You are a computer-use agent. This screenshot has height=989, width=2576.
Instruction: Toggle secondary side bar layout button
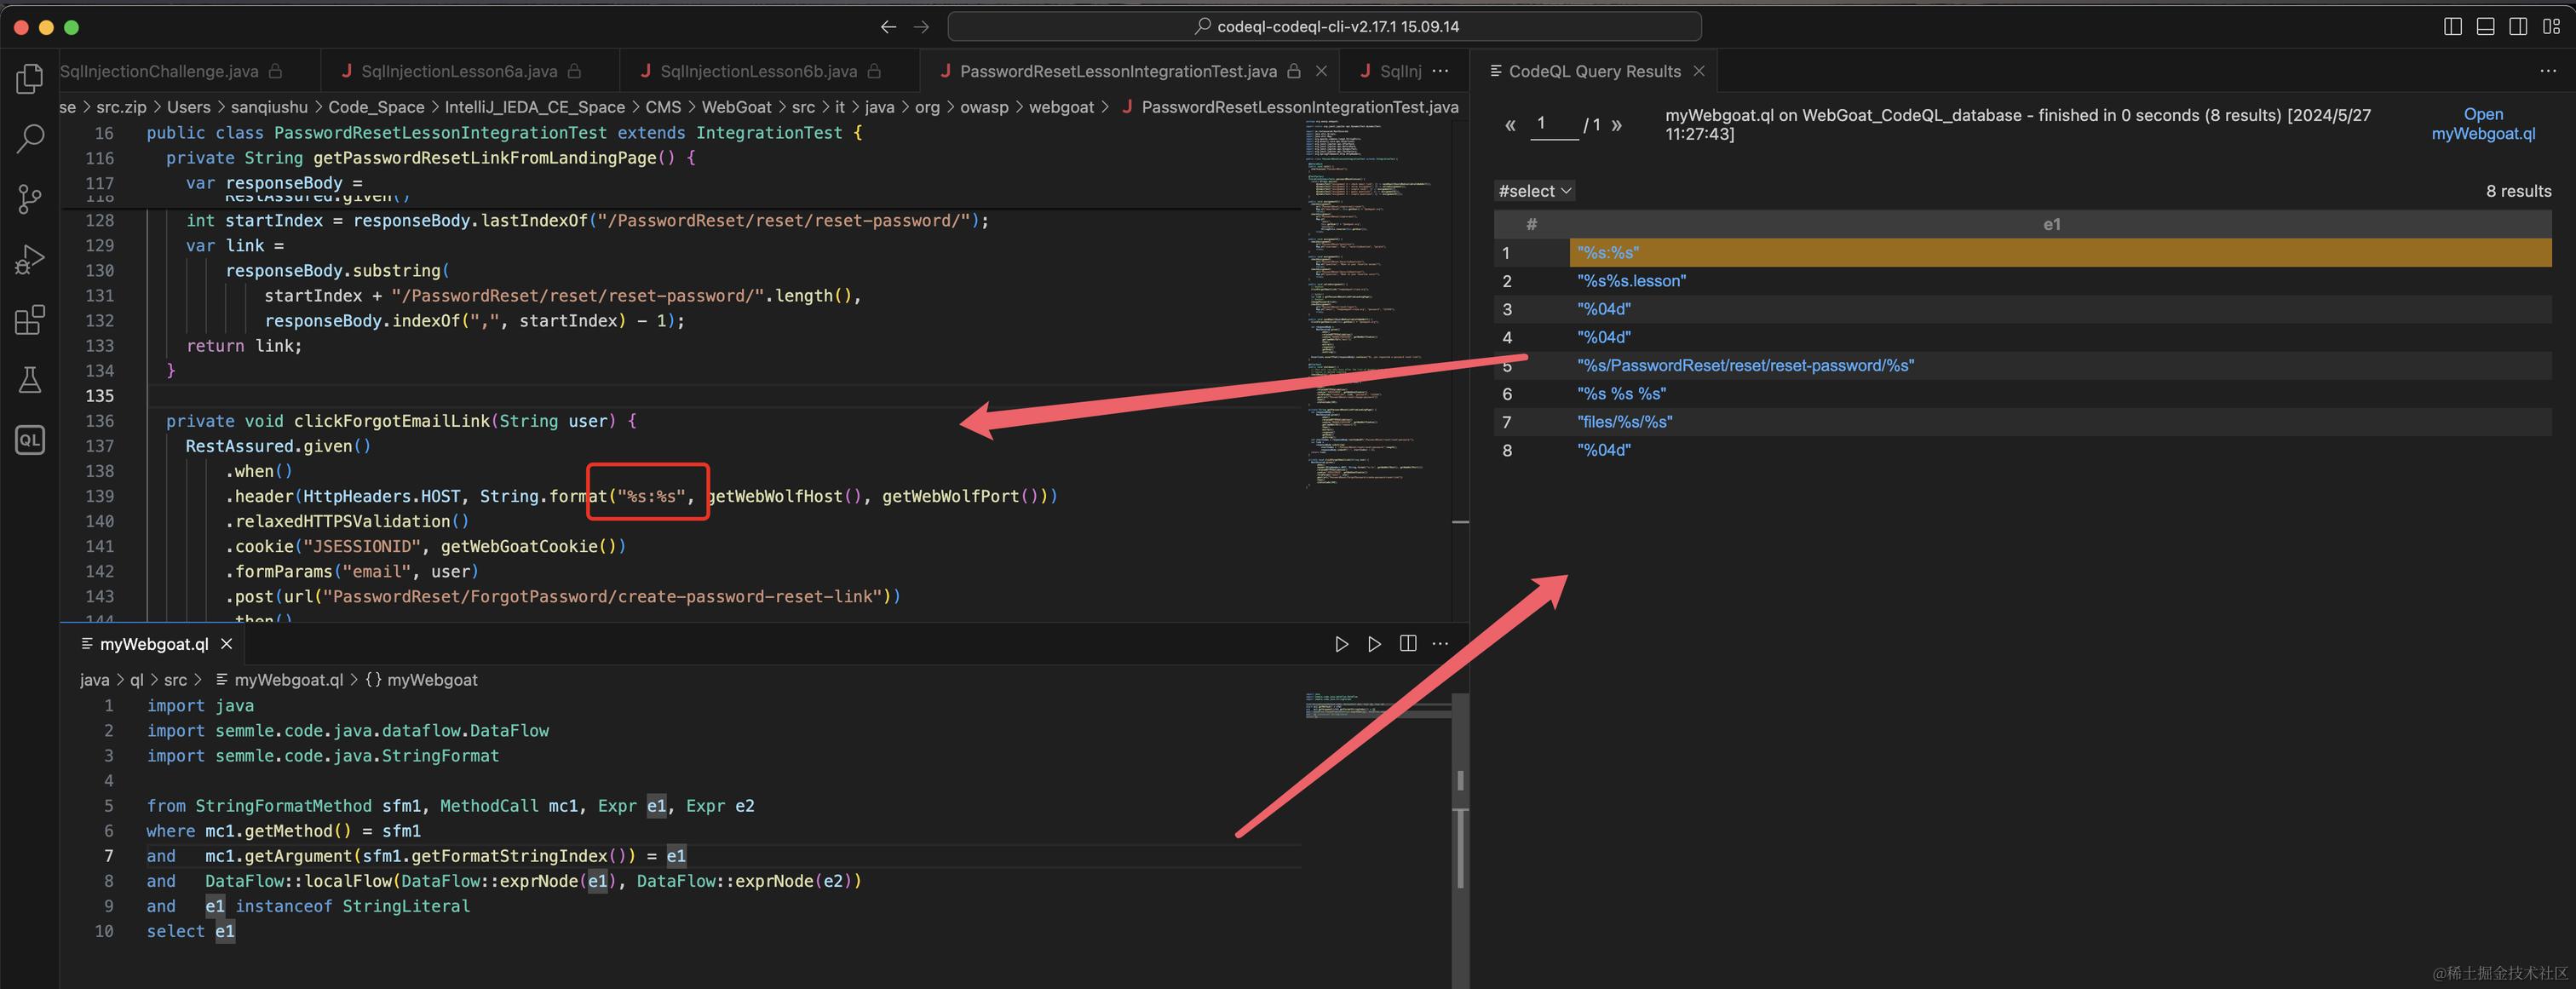coord(2518,27)
